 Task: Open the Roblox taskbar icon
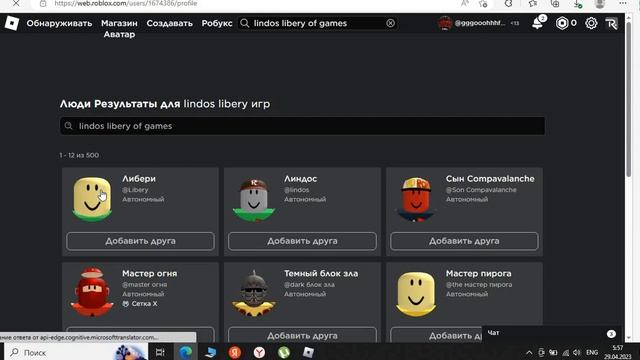pos(308,352)
